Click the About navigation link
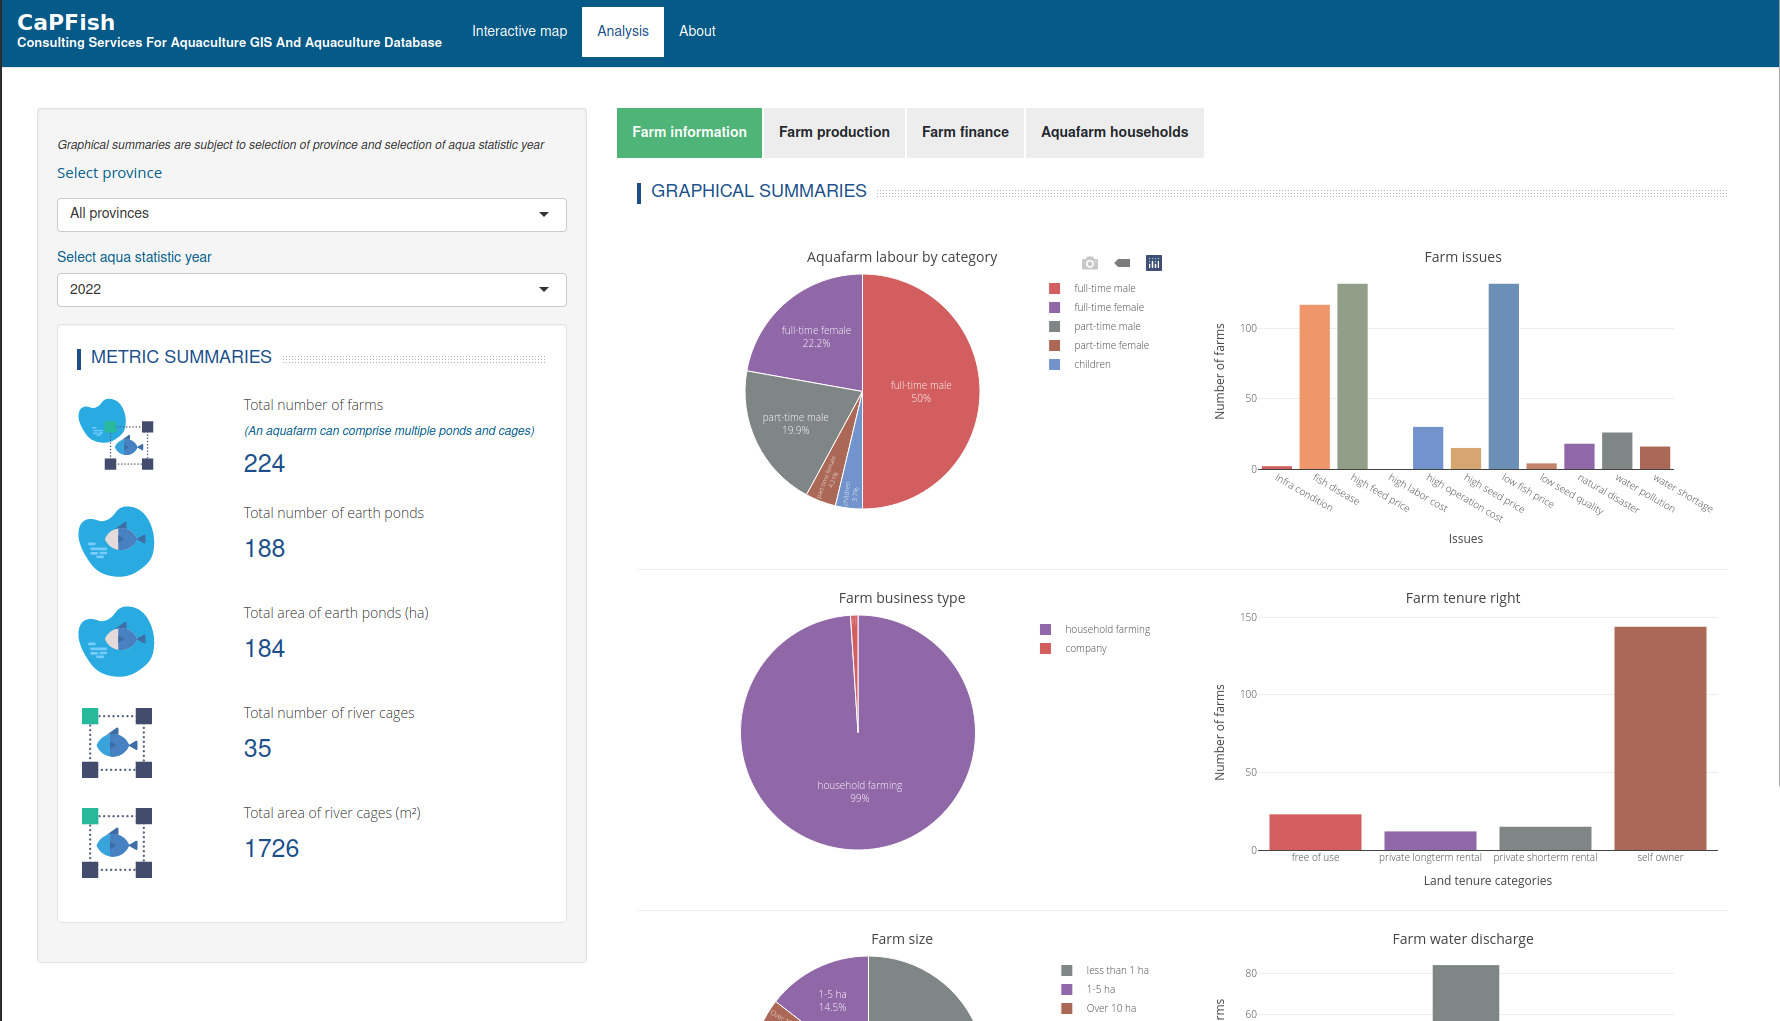Image resolution: width=1780 pixels, height=1021 pixels. (697, 31)
